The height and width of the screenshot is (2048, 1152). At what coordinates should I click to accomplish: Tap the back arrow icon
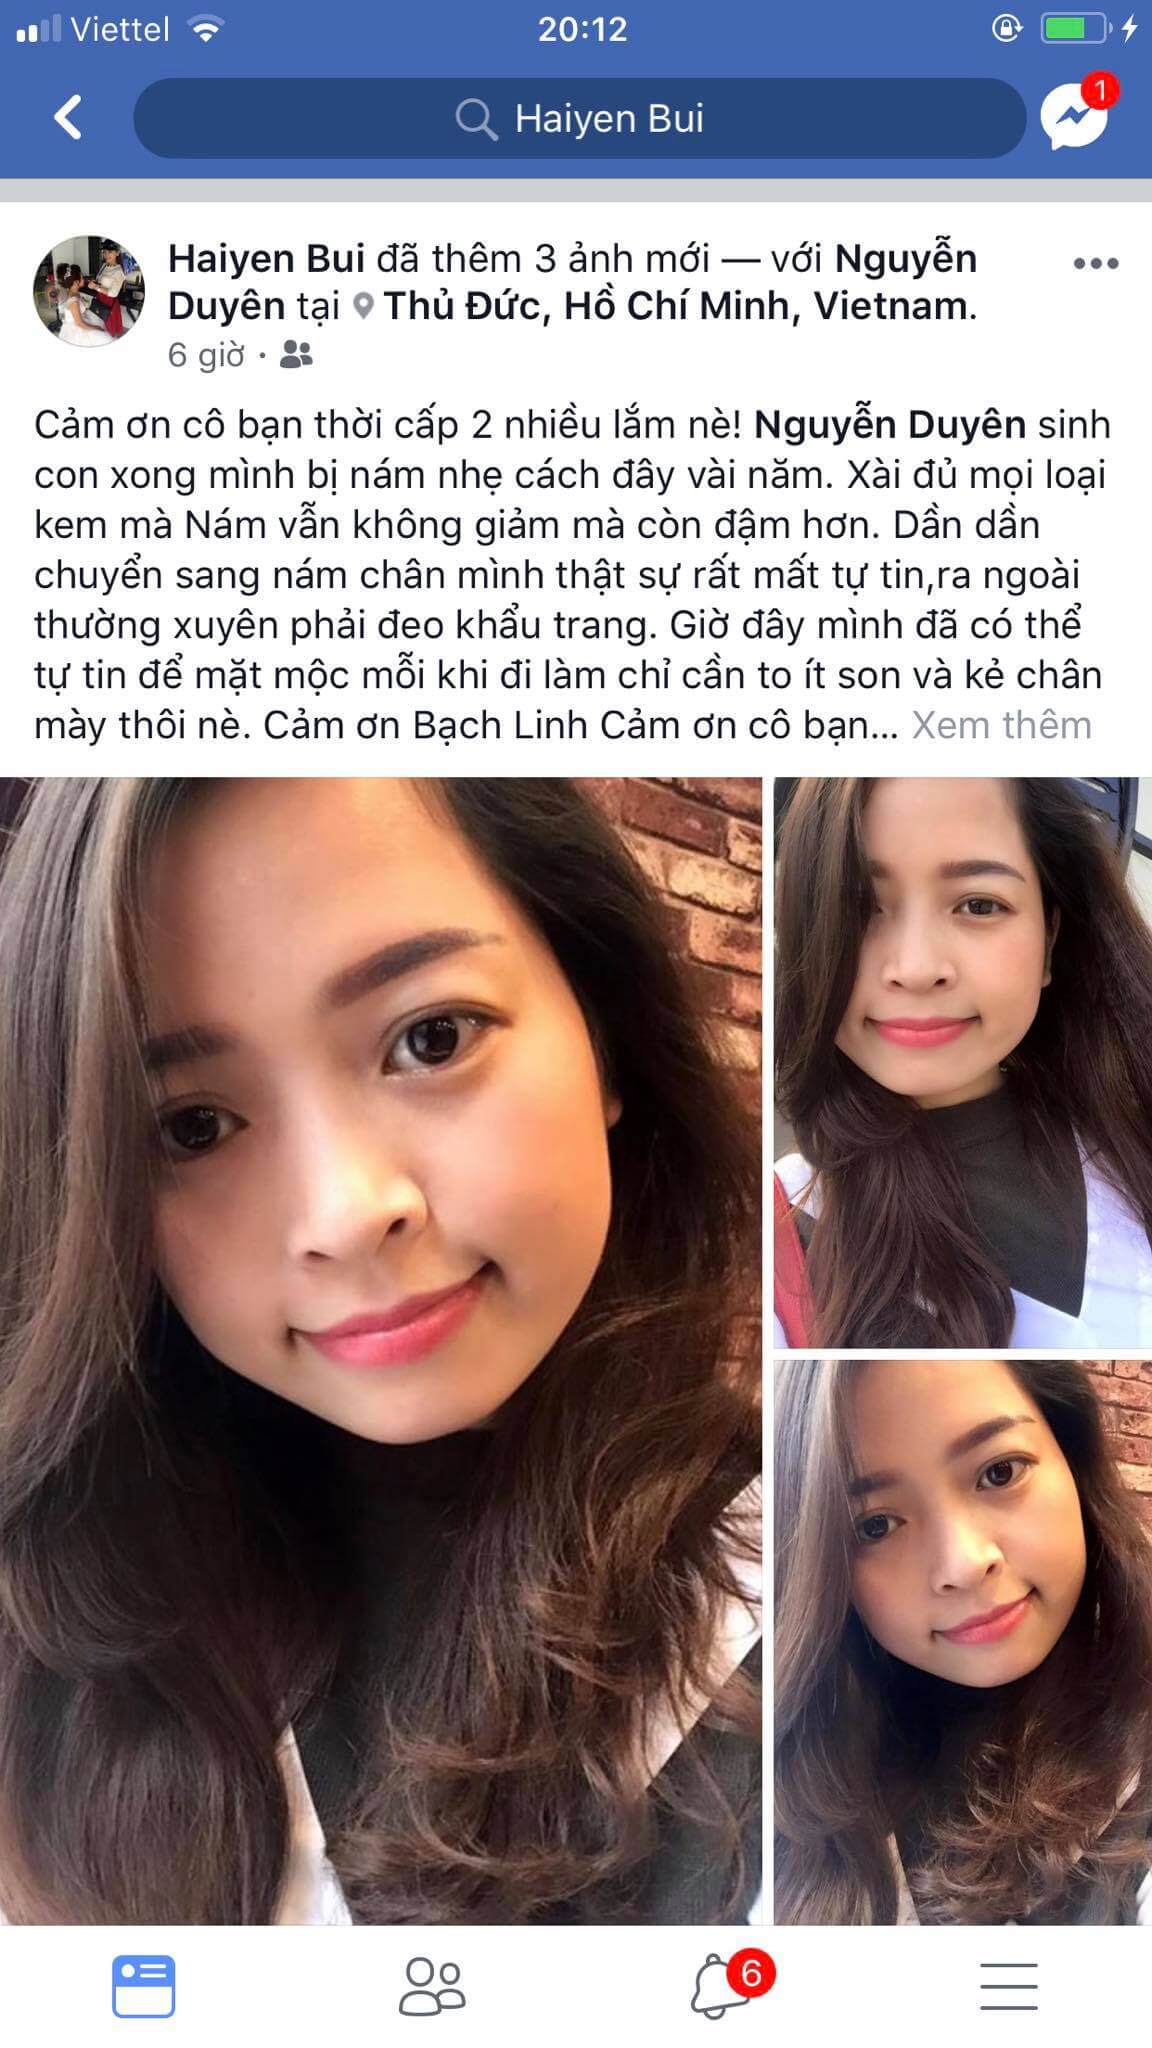(68, 118)
